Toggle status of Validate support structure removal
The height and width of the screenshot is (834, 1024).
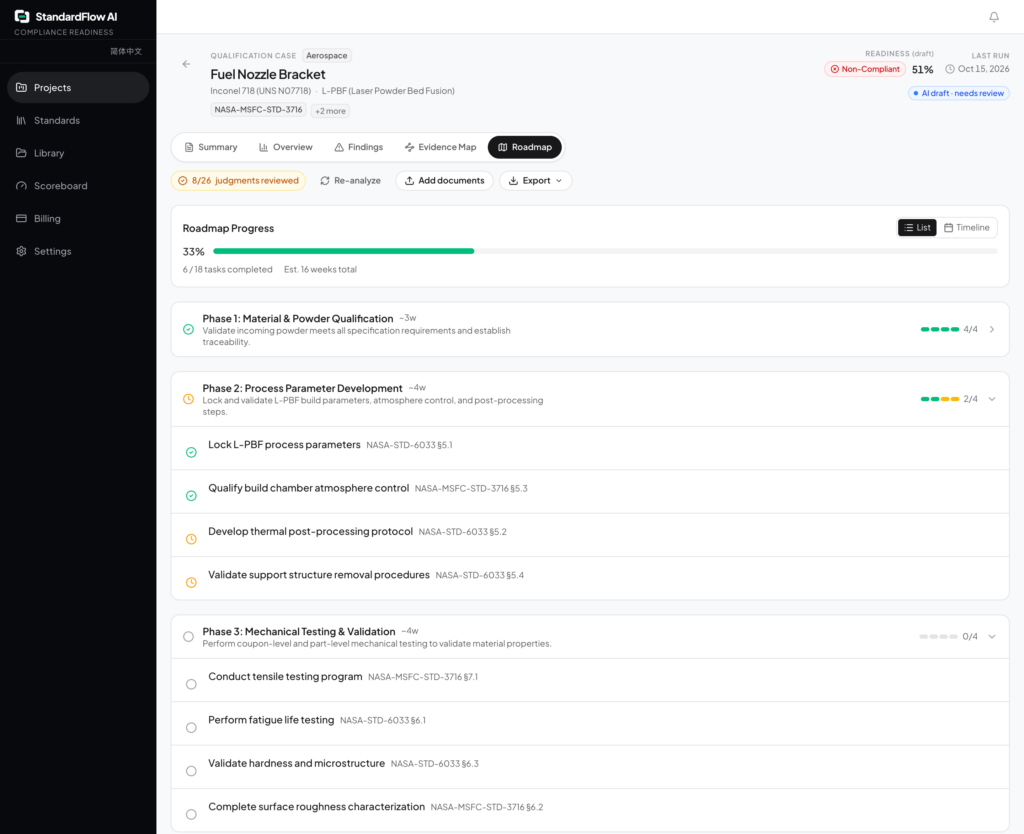click(x=191, y=582)
